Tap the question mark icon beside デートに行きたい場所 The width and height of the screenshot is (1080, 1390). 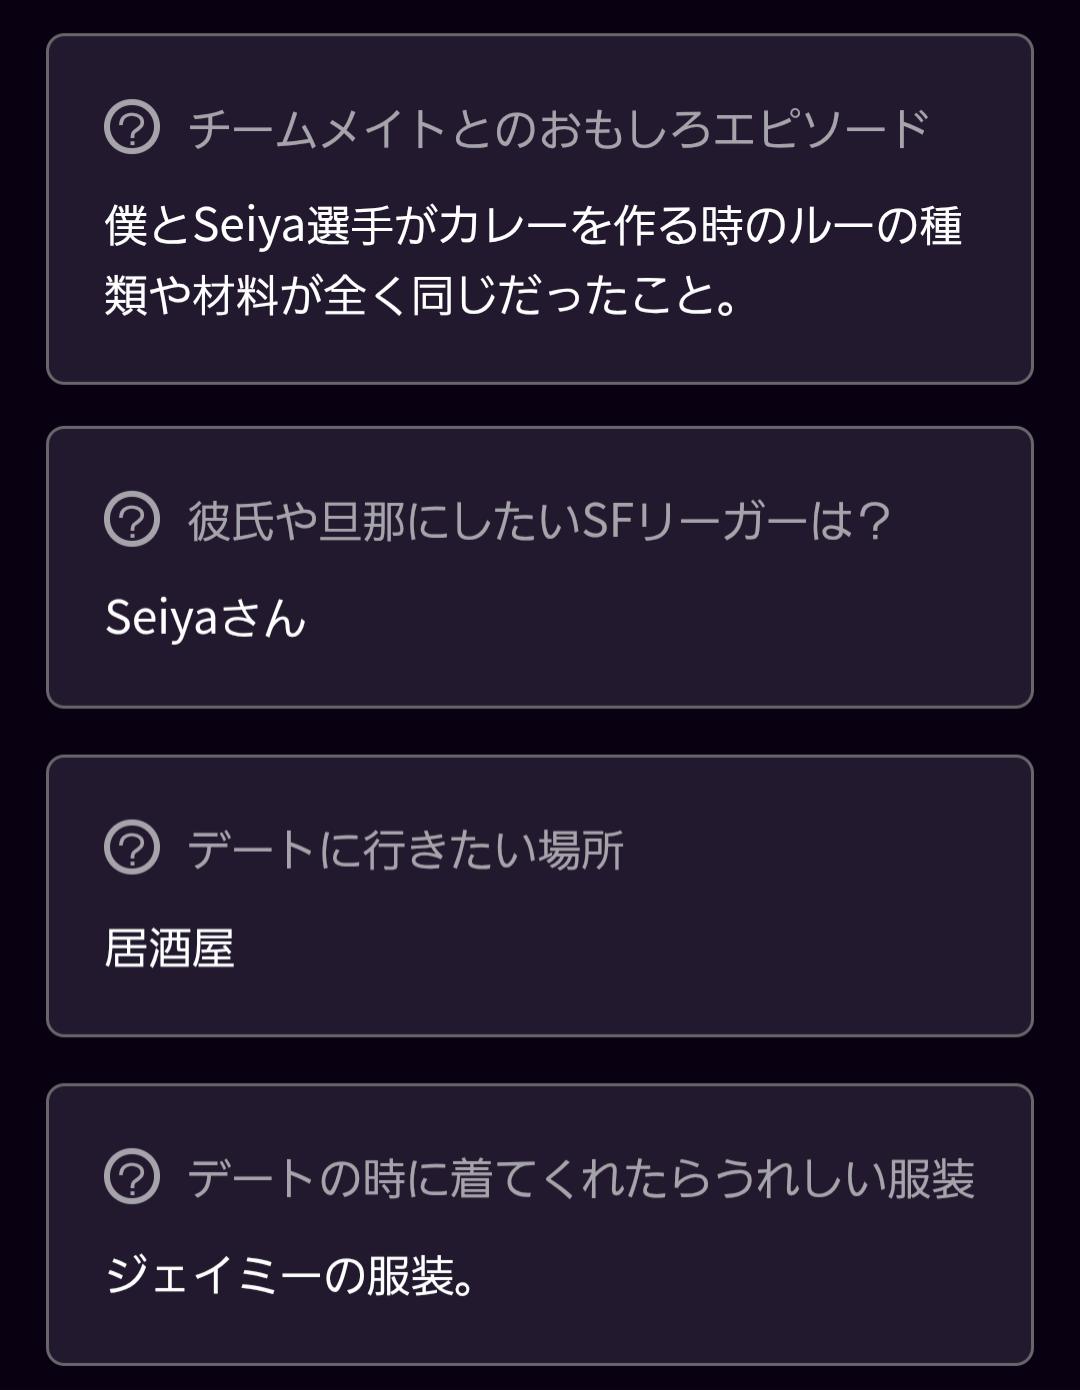click(132, 849)
